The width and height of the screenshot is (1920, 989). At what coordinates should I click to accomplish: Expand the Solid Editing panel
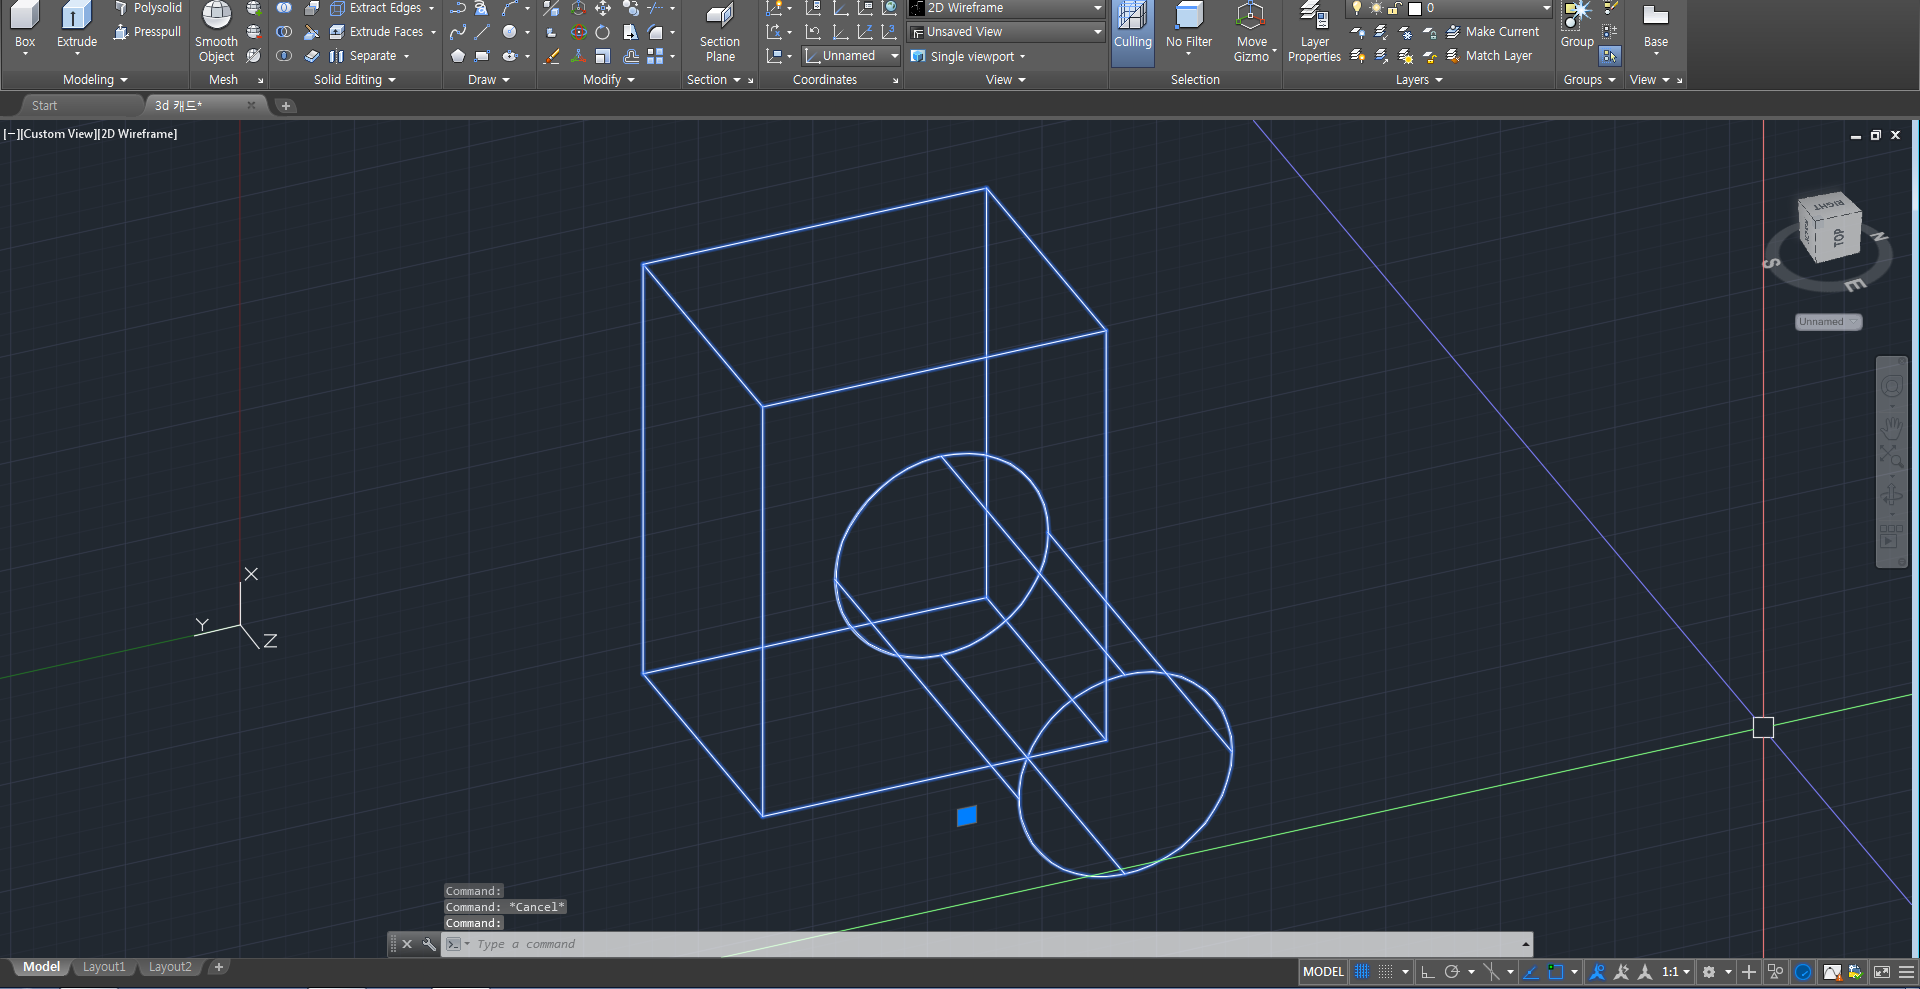355,80
